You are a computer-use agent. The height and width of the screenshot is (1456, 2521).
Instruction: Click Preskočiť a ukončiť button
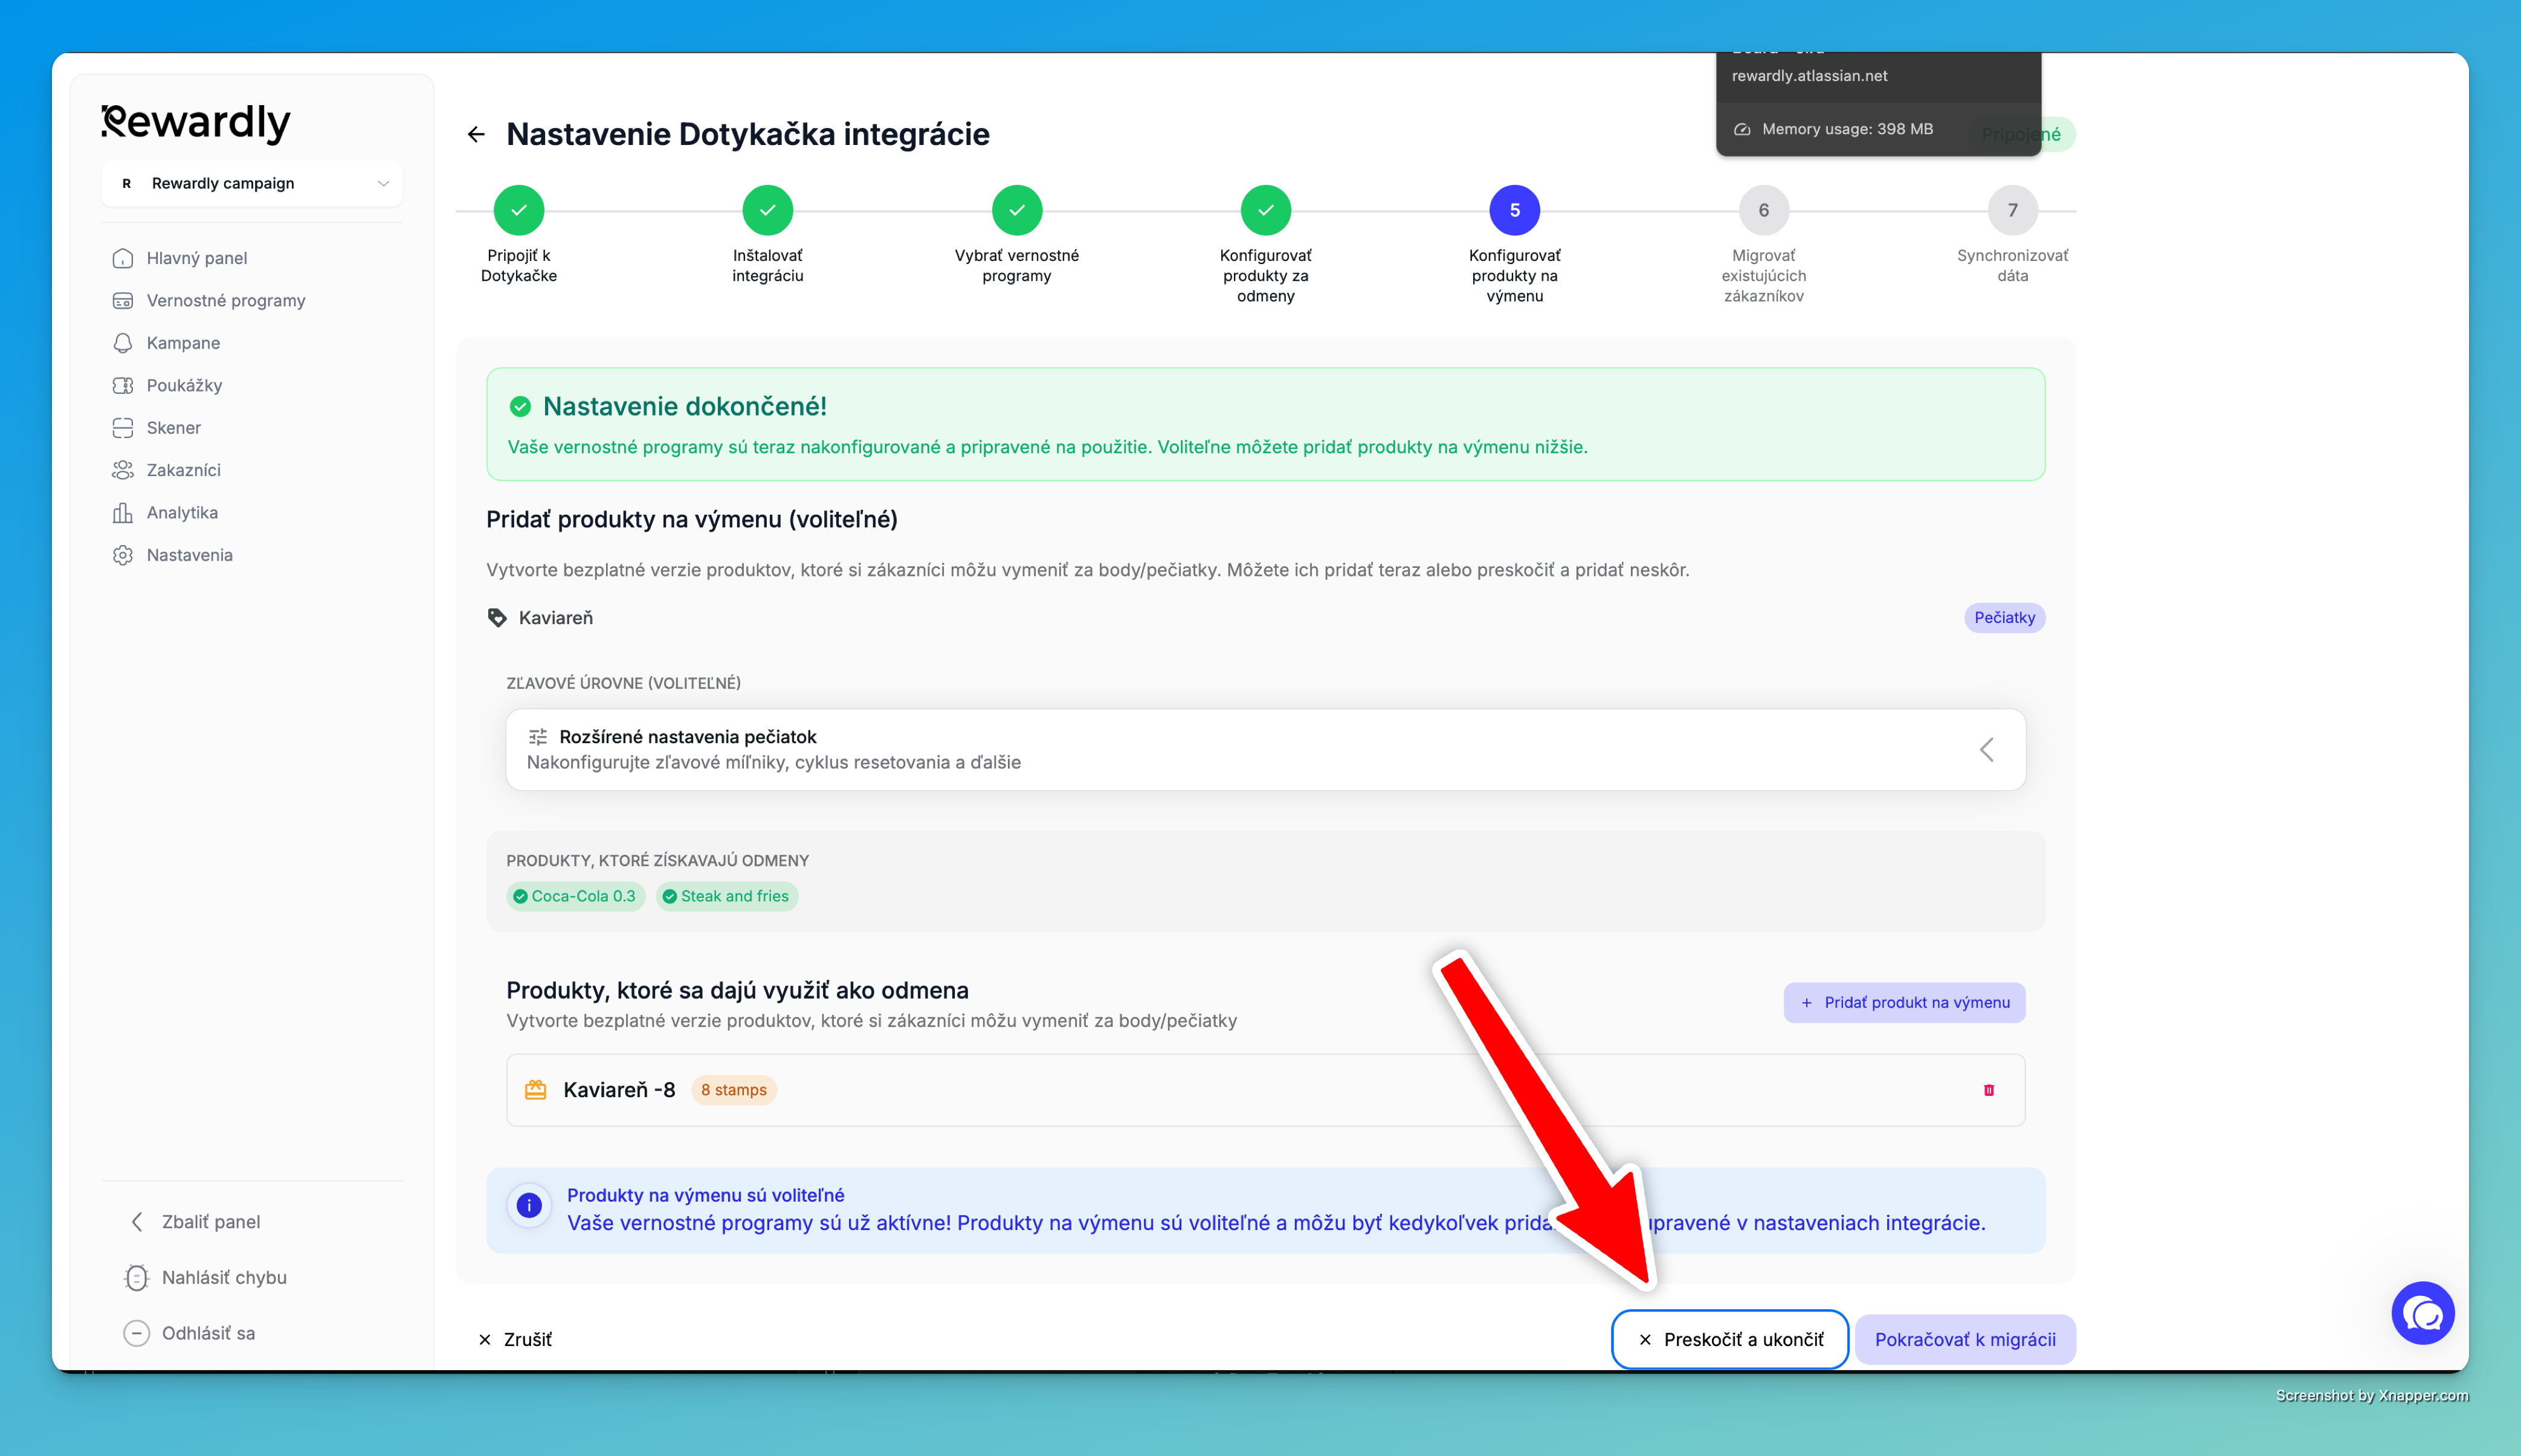[x=1730, y=1339]
